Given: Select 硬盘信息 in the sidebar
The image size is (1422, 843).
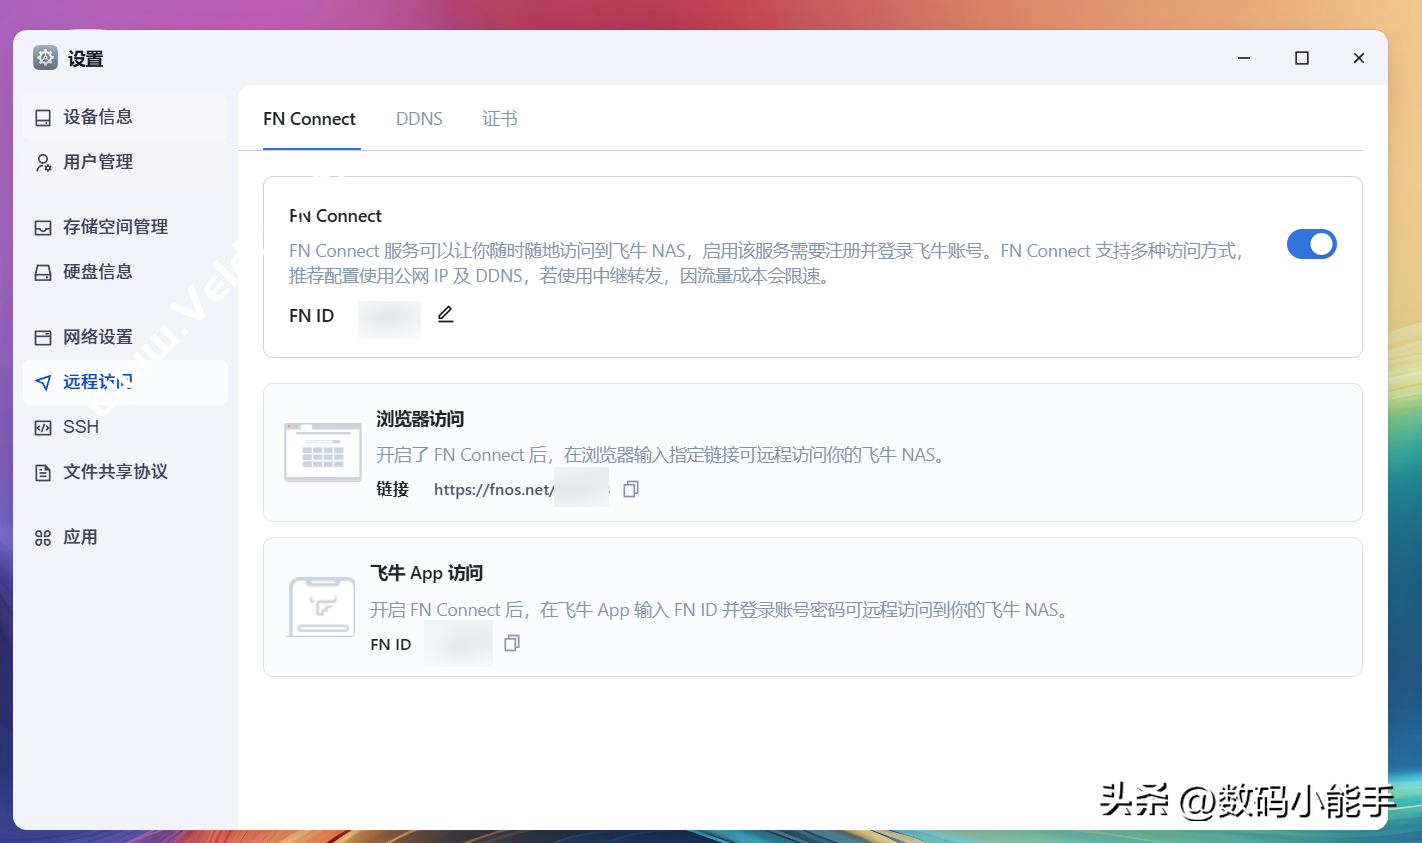Looking at the screenshot, I should pos(125,272).
